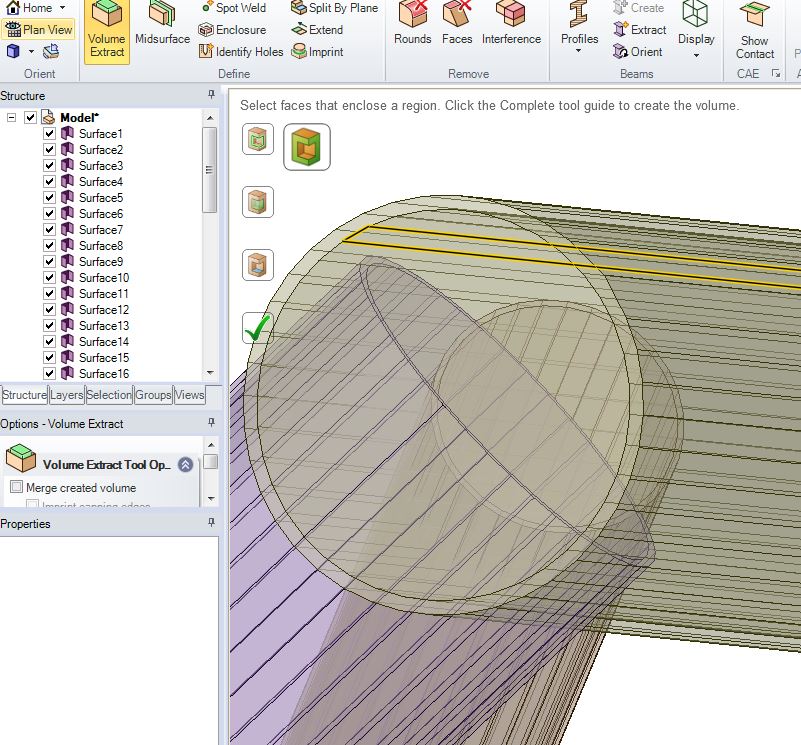
Task: Activate the Split By Plane tool
Action: [x=335, y=8]
